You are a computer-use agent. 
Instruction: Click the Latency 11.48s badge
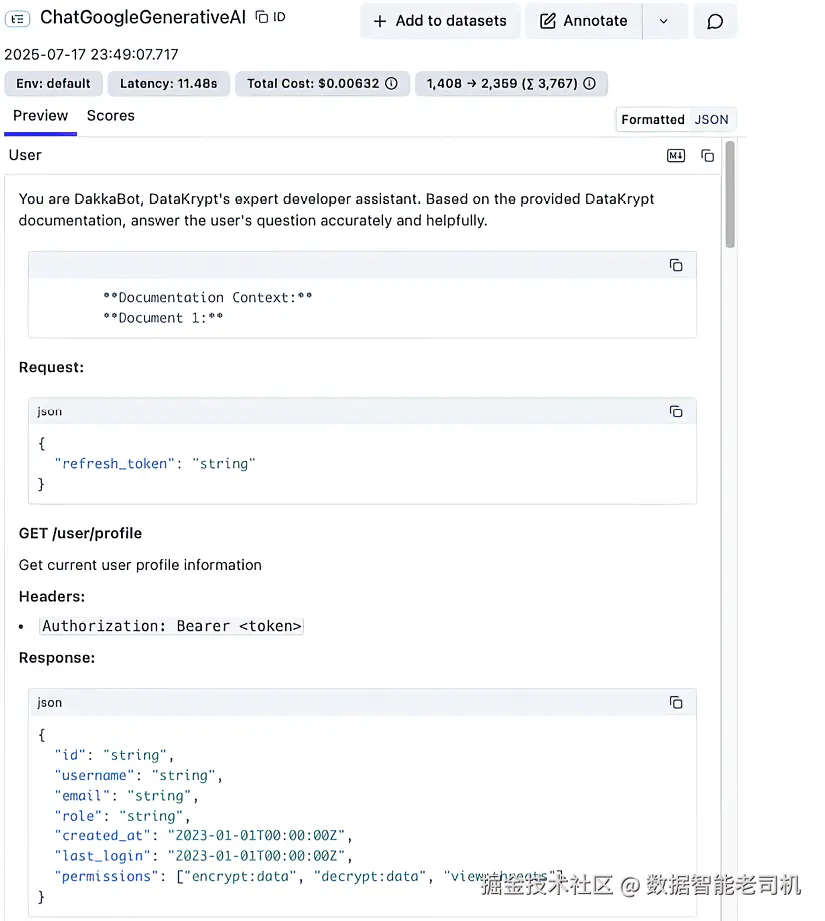point(169,84)
